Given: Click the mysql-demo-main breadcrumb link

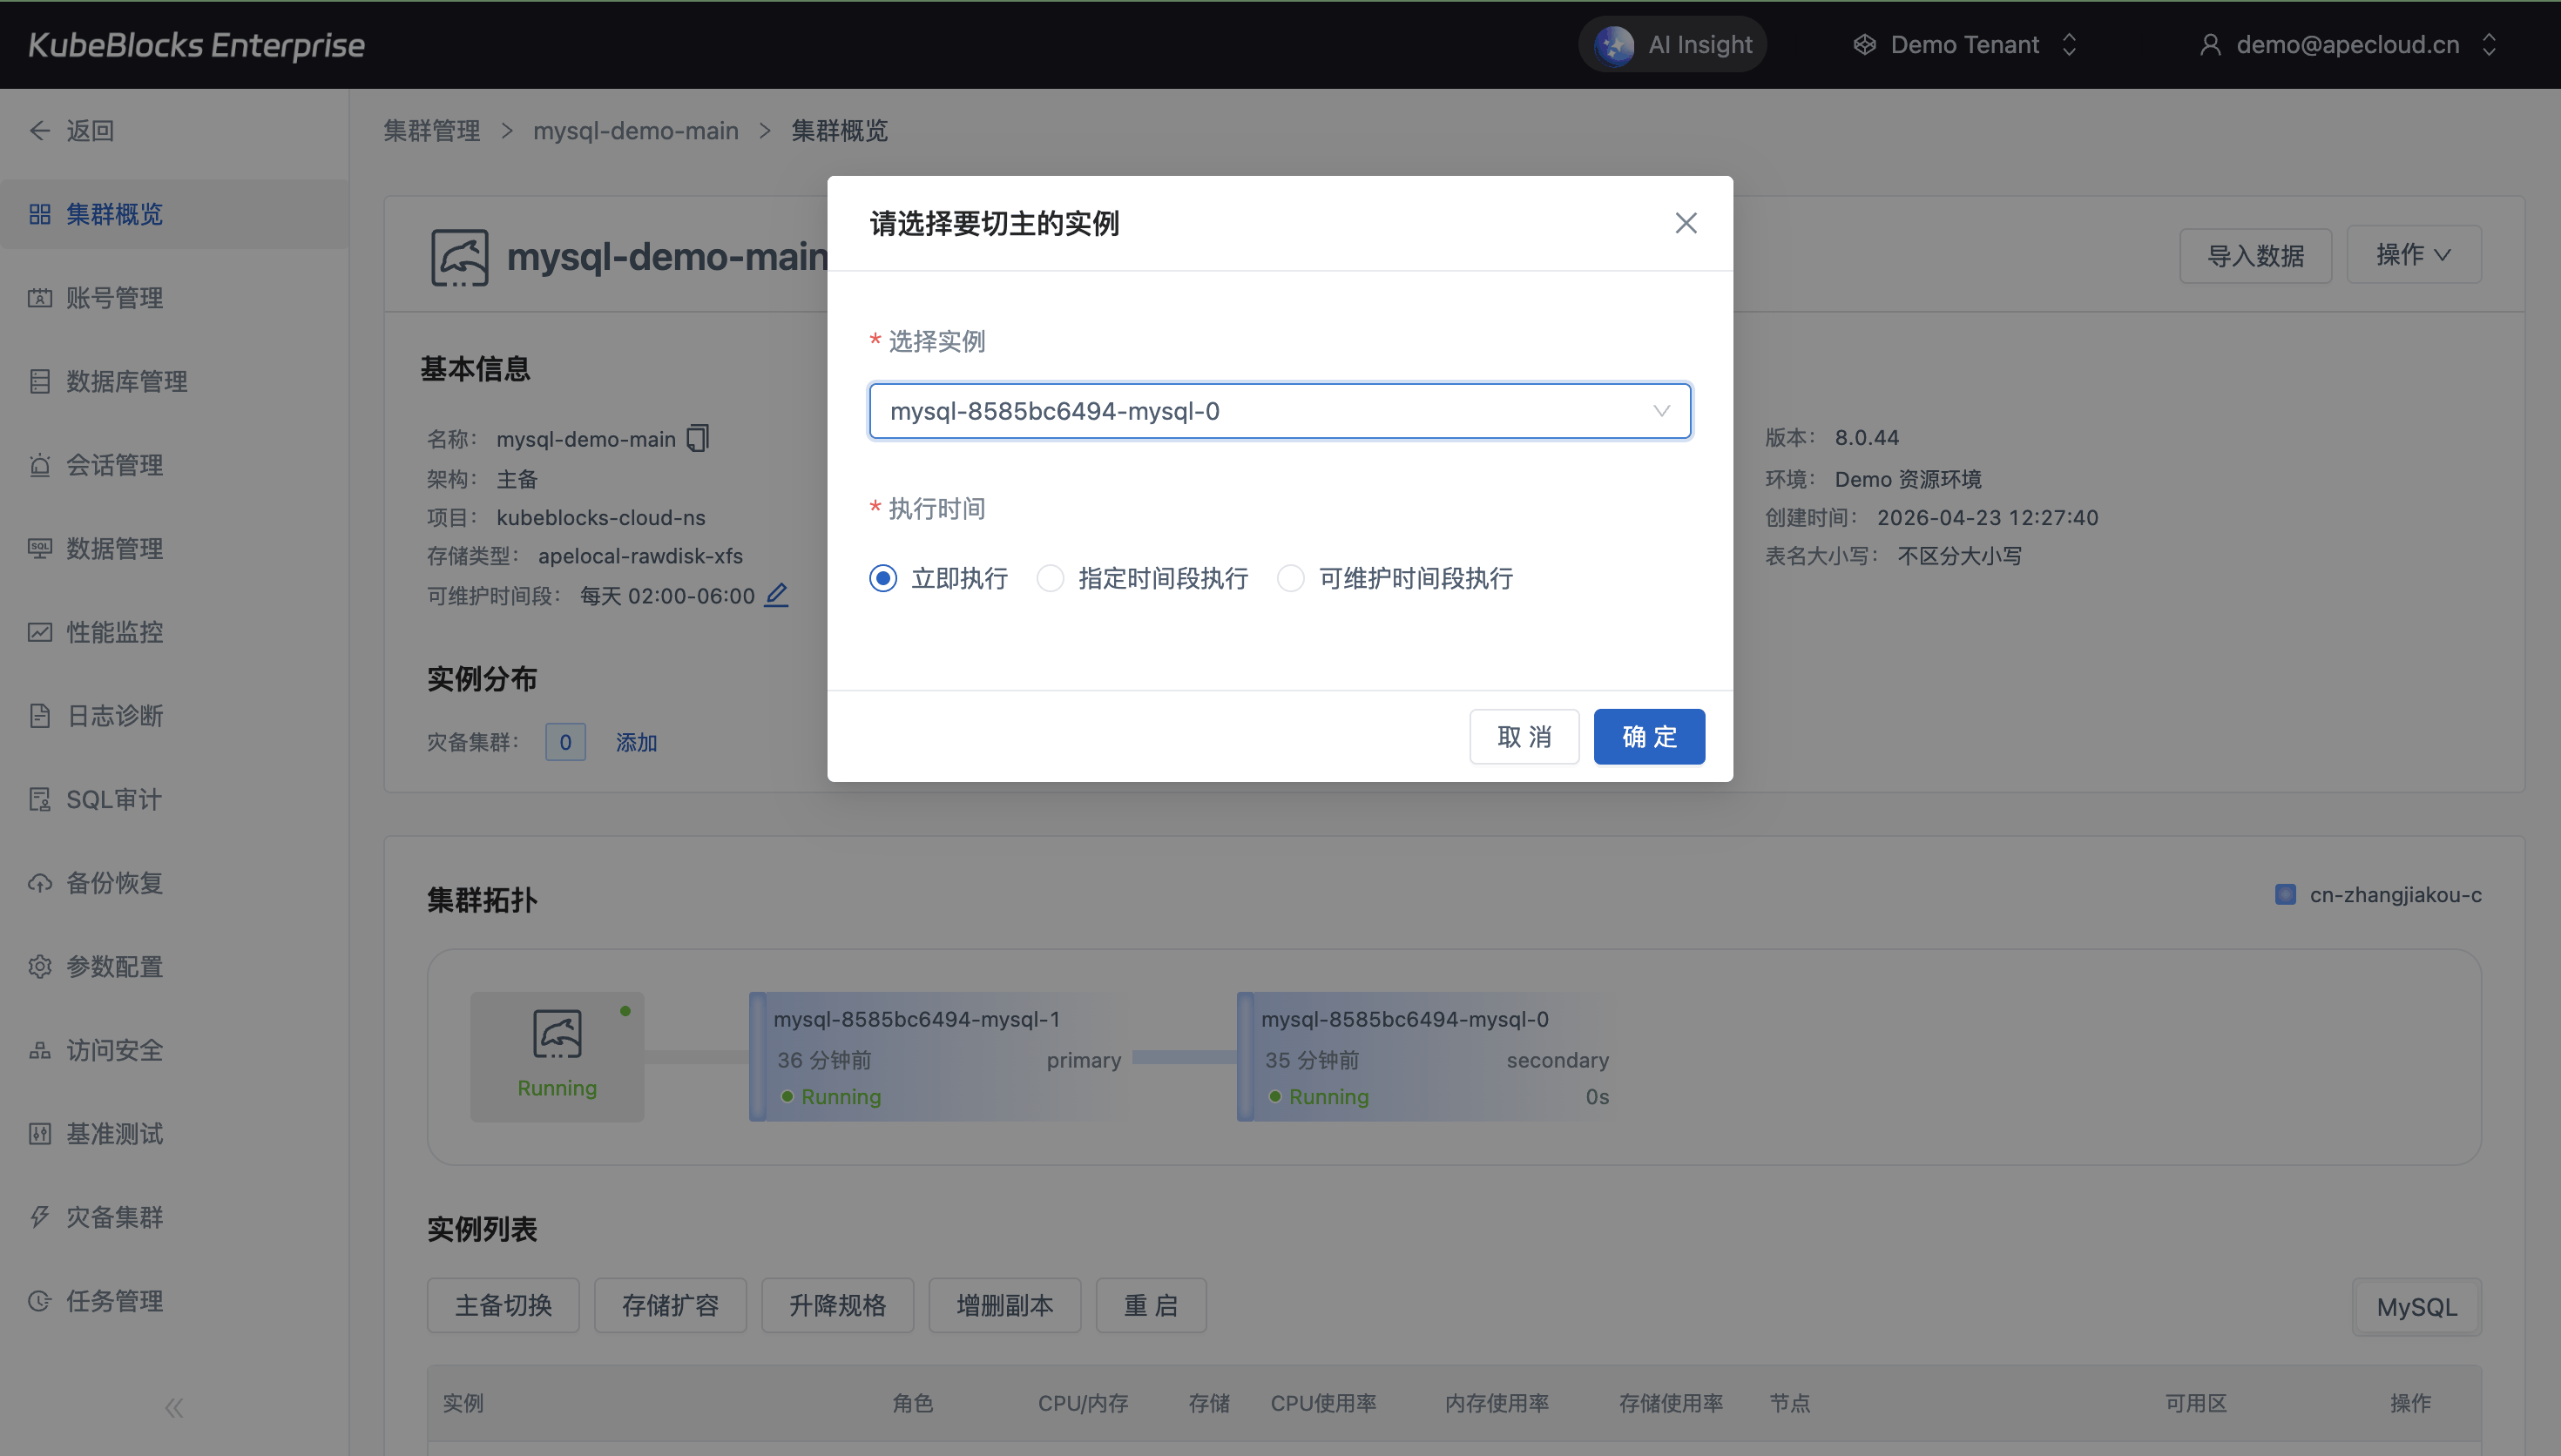Looking at the screenshot, I should 636,131.
